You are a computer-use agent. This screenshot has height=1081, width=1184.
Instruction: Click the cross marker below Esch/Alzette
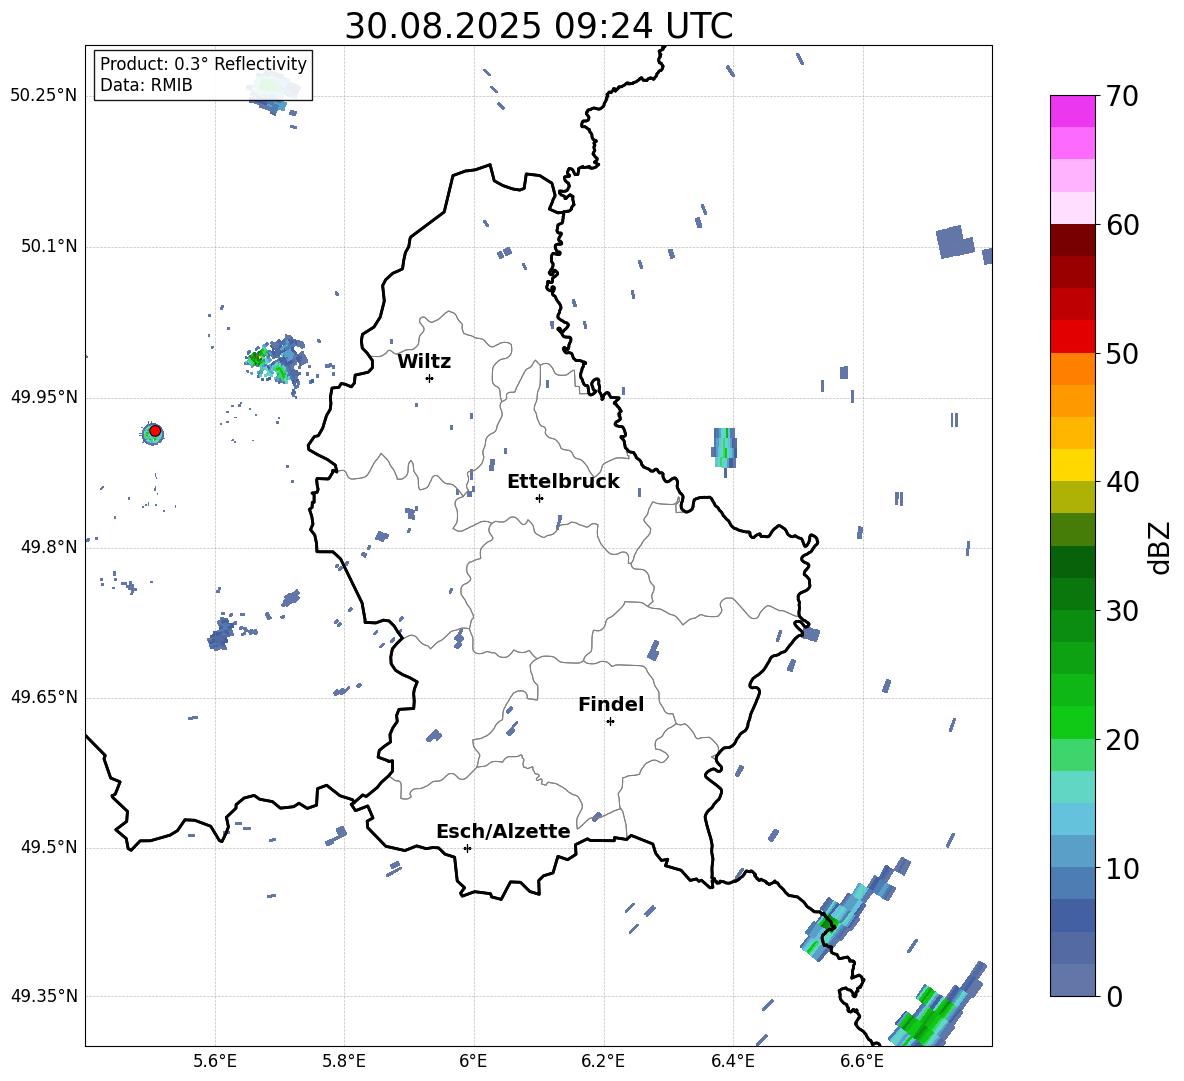click(x=467, y=848)
